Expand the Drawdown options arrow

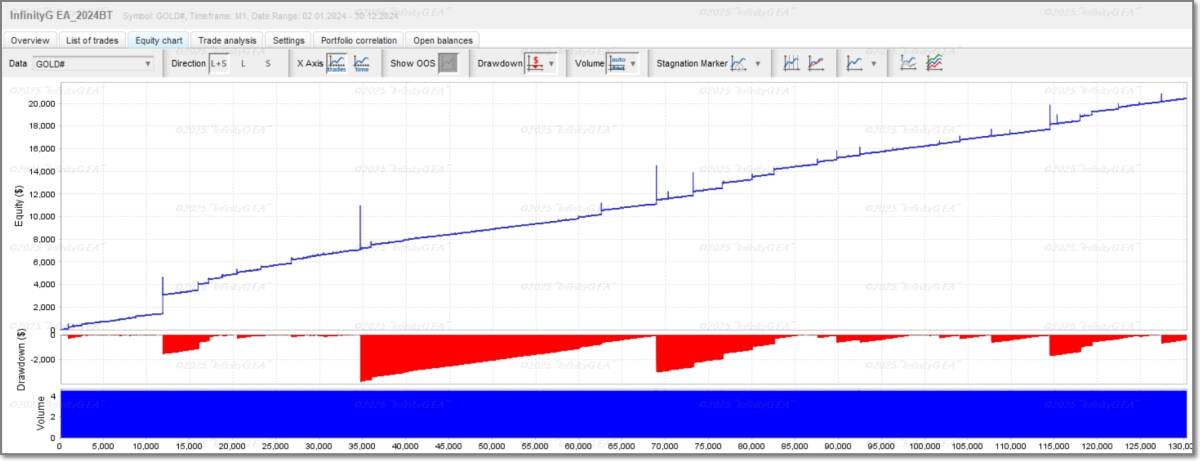551,63
